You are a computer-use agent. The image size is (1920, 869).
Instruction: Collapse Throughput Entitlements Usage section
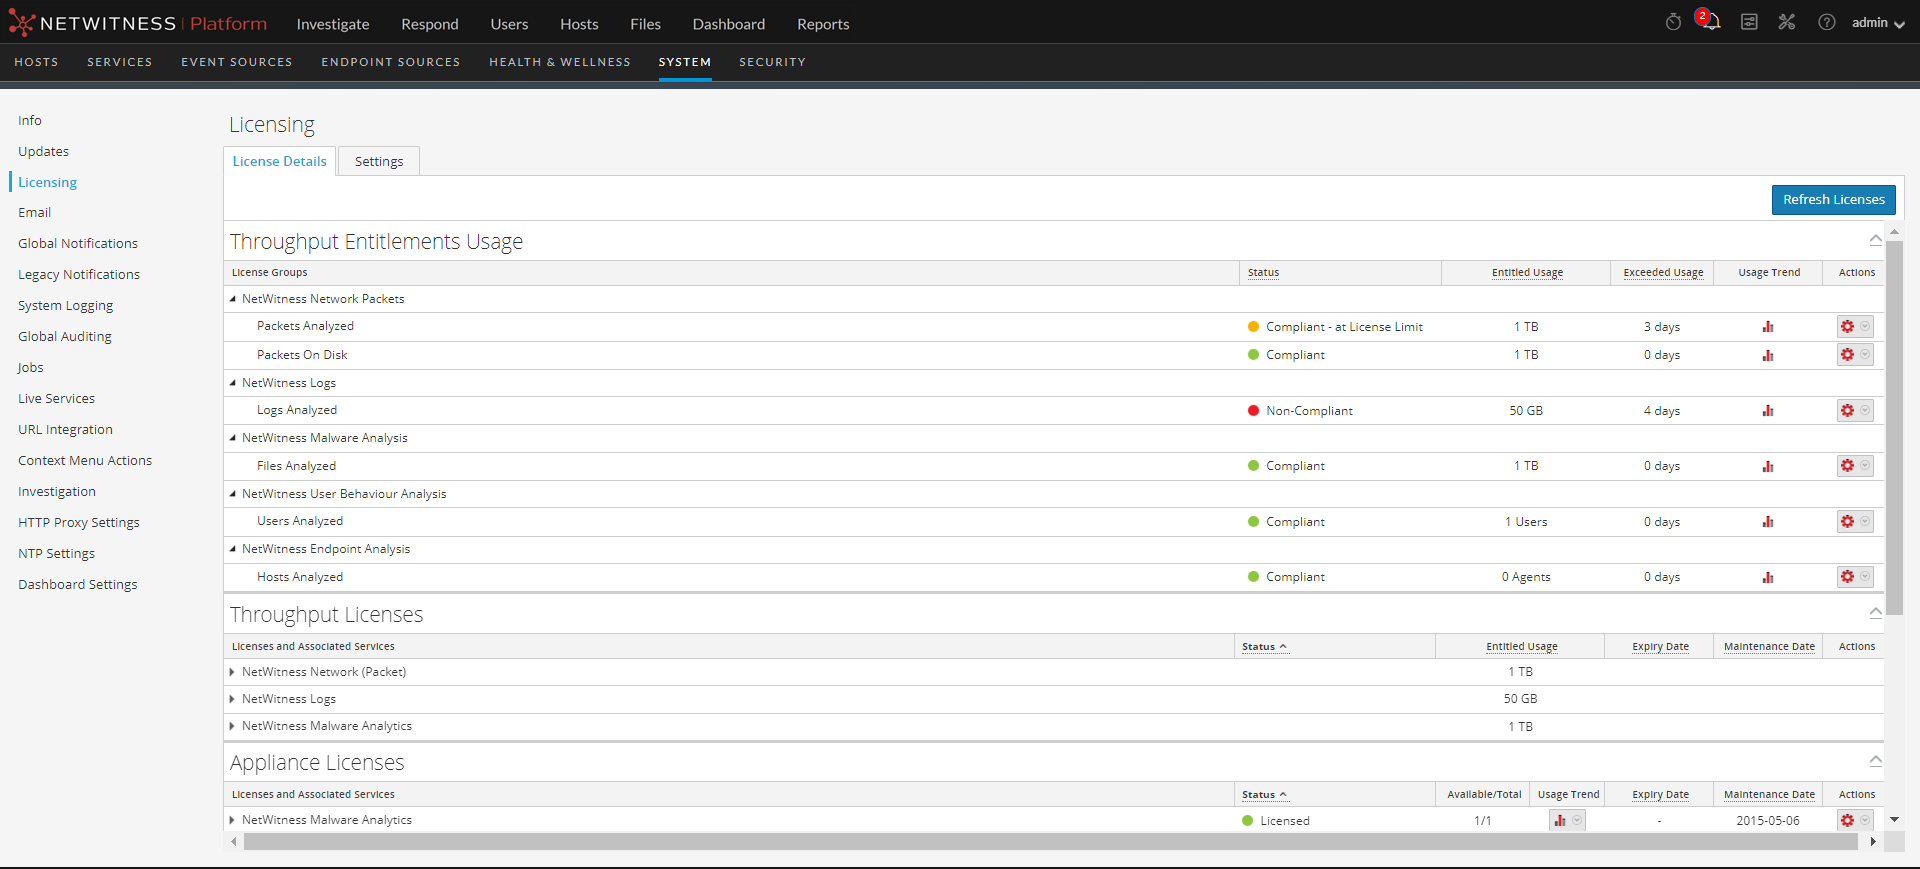pos(1875,240)
